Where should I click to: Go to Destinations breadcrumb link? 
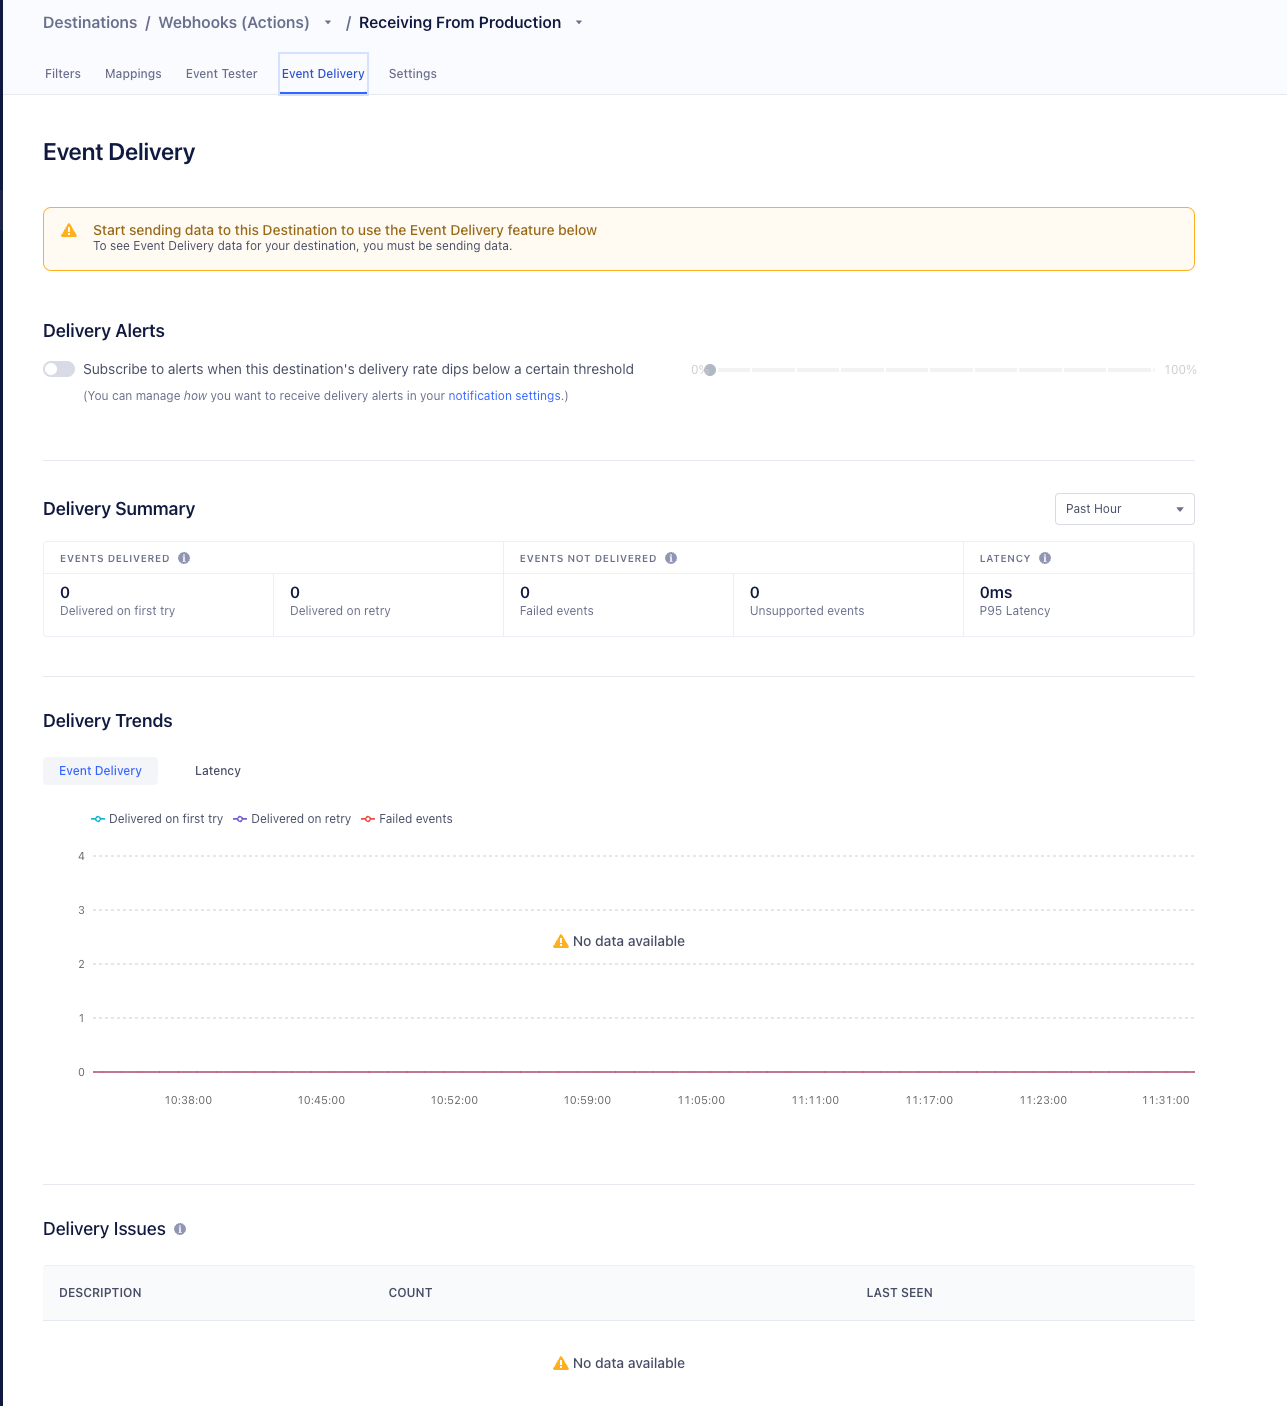click(x=90, y=23)
